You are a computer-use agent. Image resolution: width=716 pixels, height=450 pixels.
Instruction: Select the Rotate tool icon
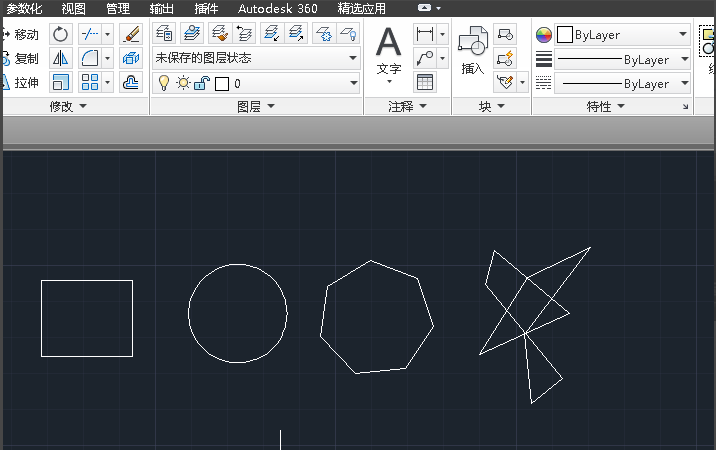pos(60,34)
